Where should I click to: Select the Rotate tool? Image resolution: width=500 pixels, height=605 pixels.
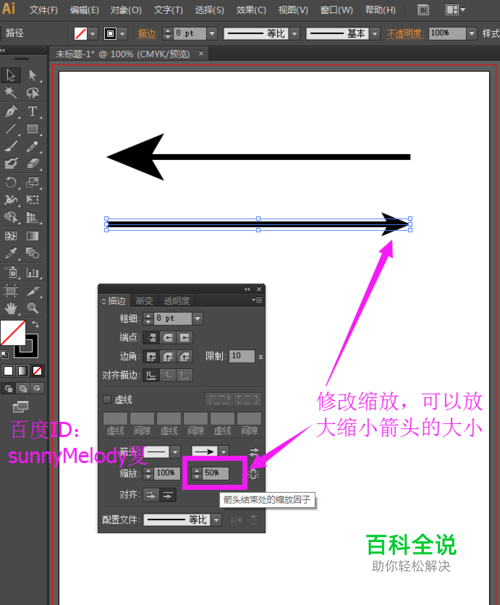(x=11, y=182)
